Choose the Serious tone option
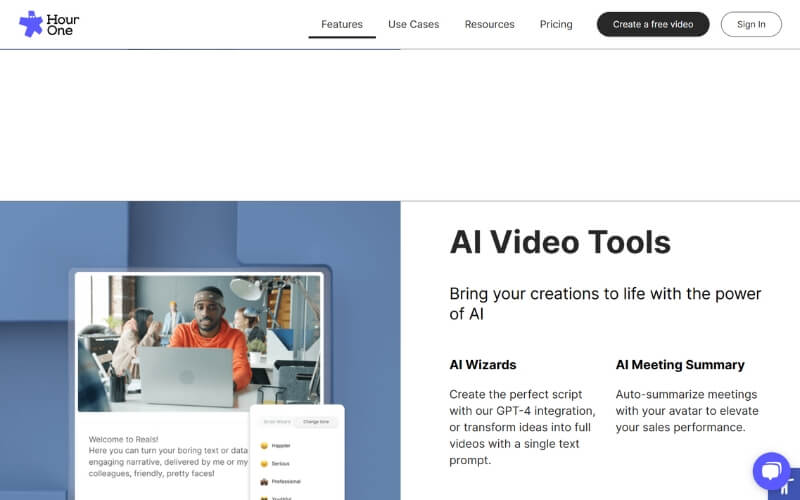 pos(275,463)
